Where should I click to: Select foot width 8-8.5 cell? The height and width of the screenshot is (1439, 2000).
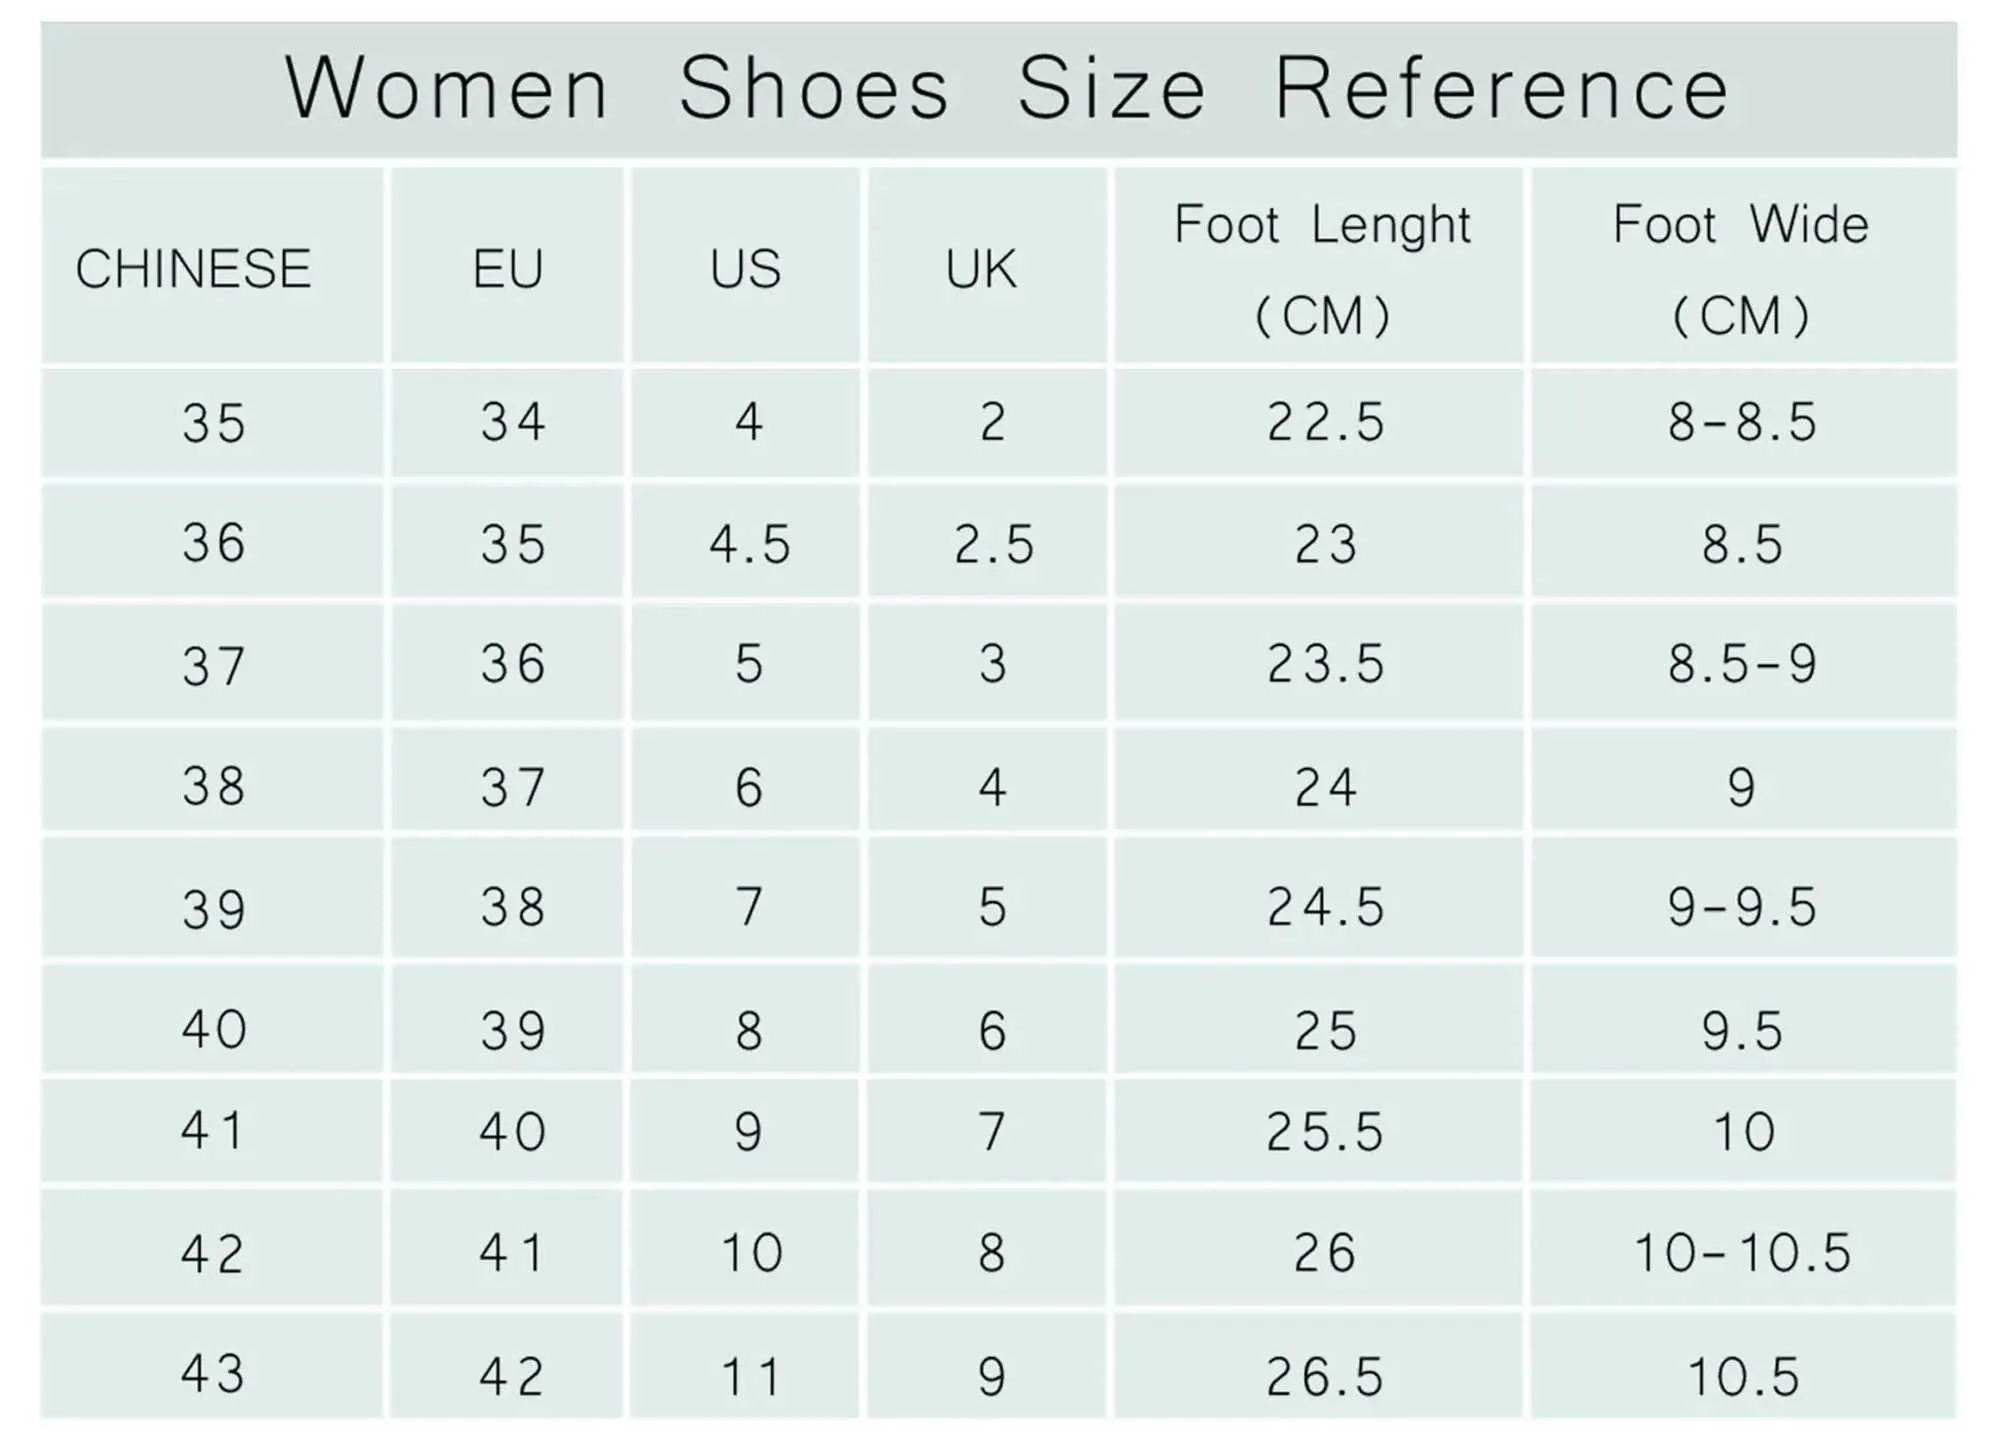(x=1741, y=421)
